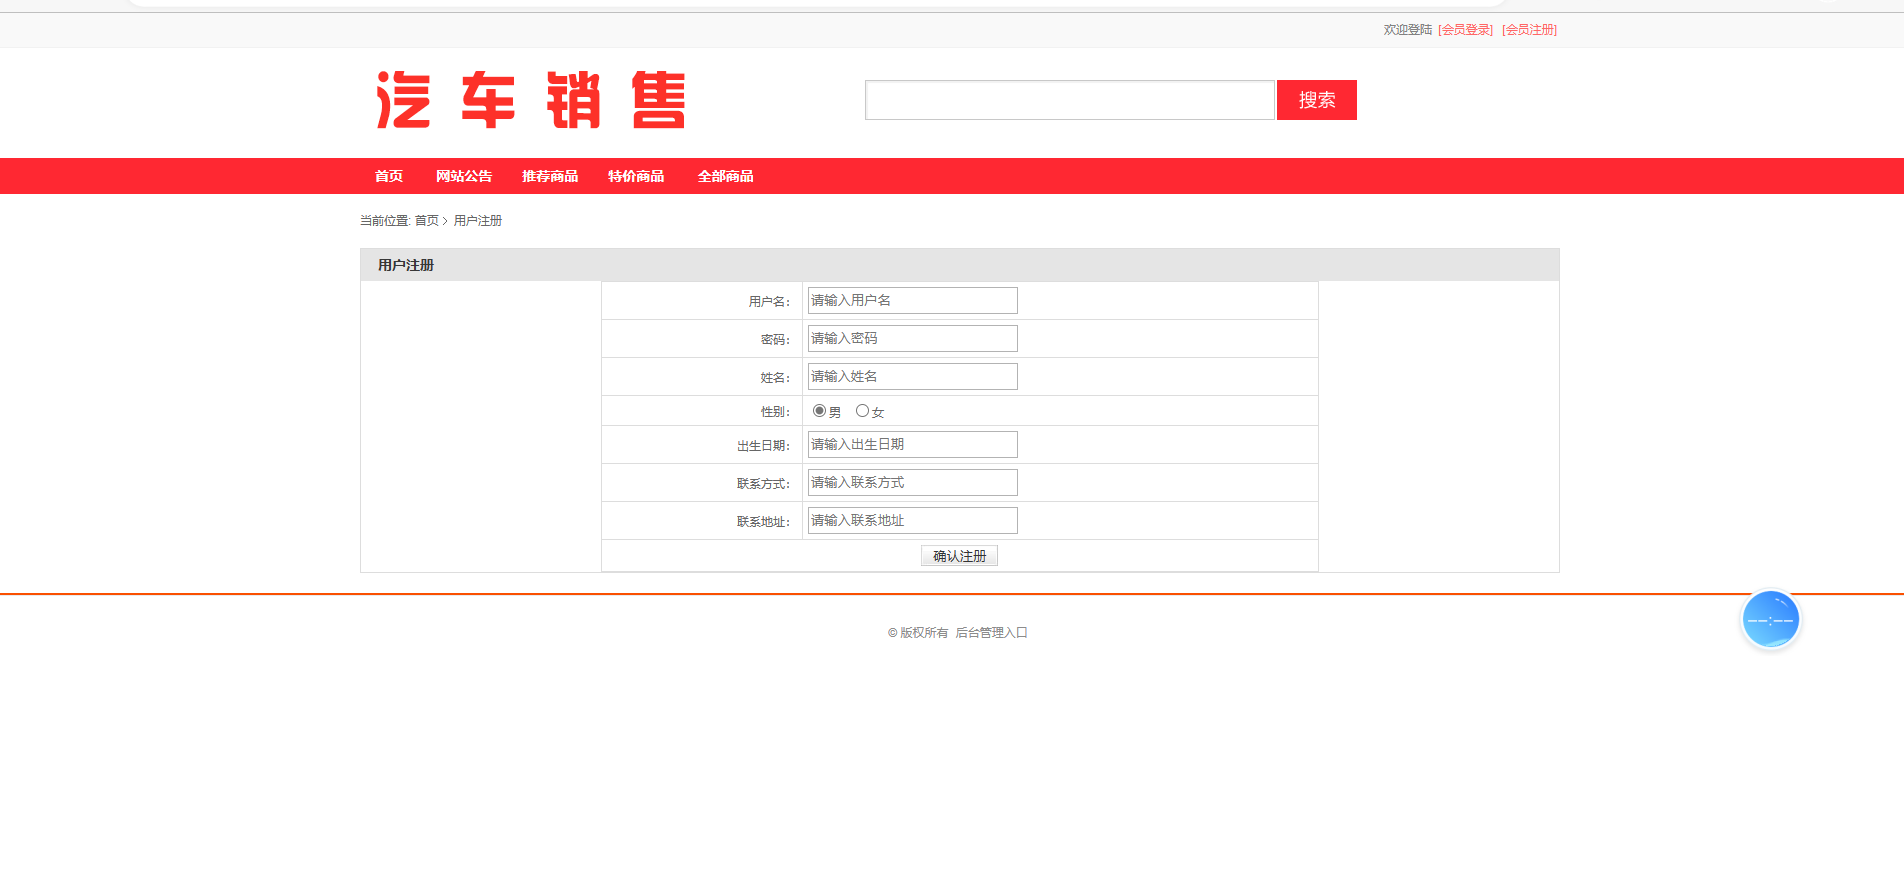The image size is (1904, 884).
Task: Focus the 密码 password field
Action: click(912, 339)
